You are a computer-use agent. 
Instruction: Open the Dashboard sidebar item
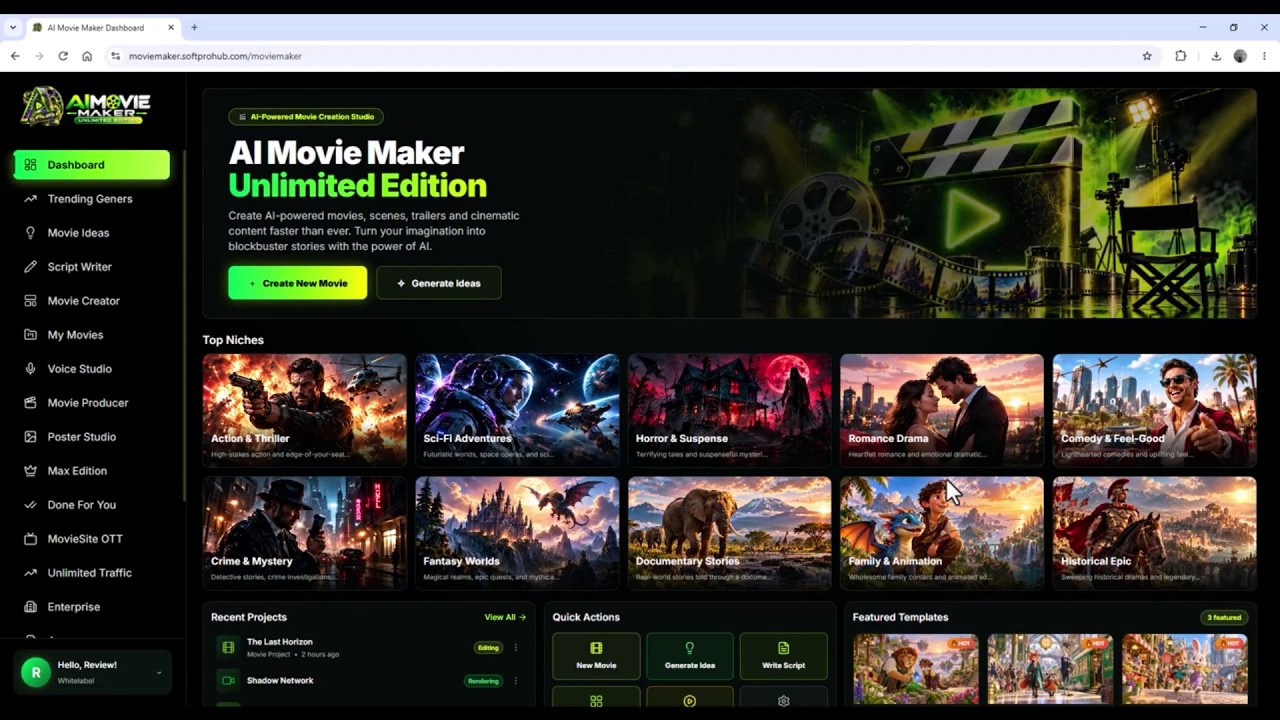pyautogui.click(x=92, y=165)
